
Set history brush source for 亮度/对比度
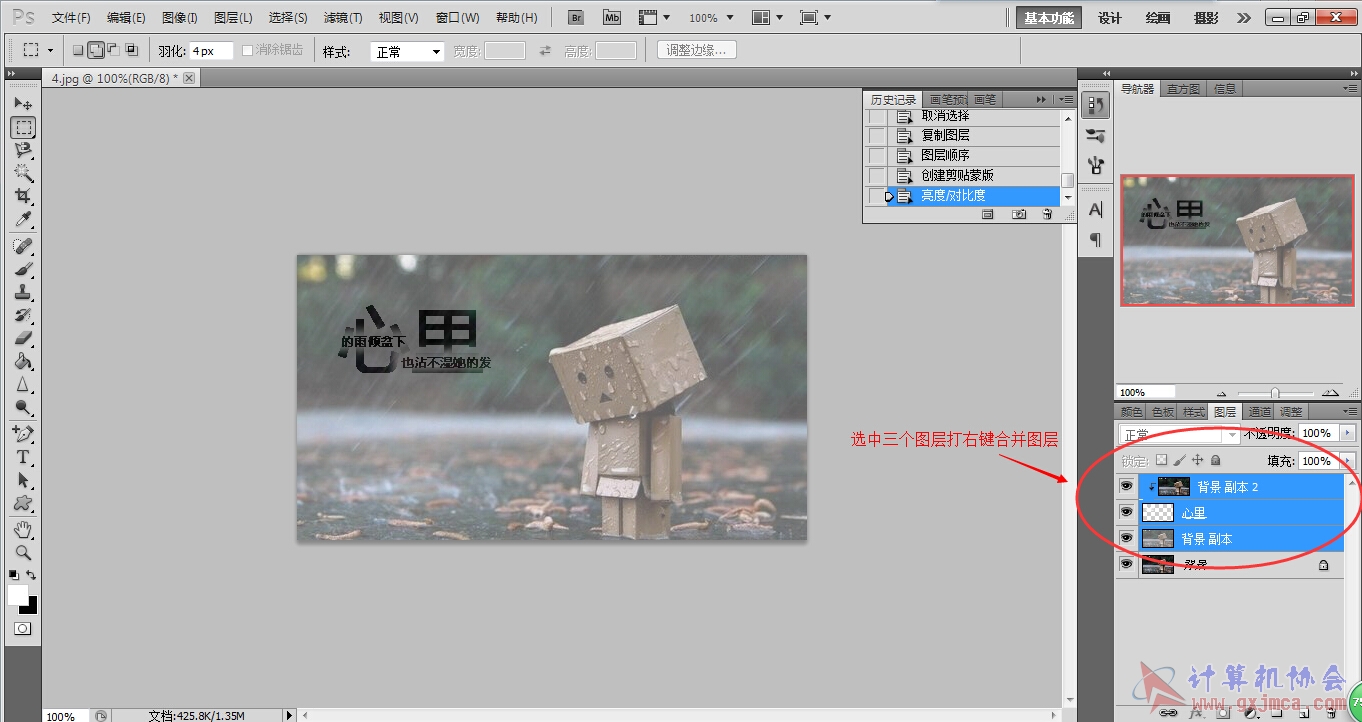click(x=877, y=196)
